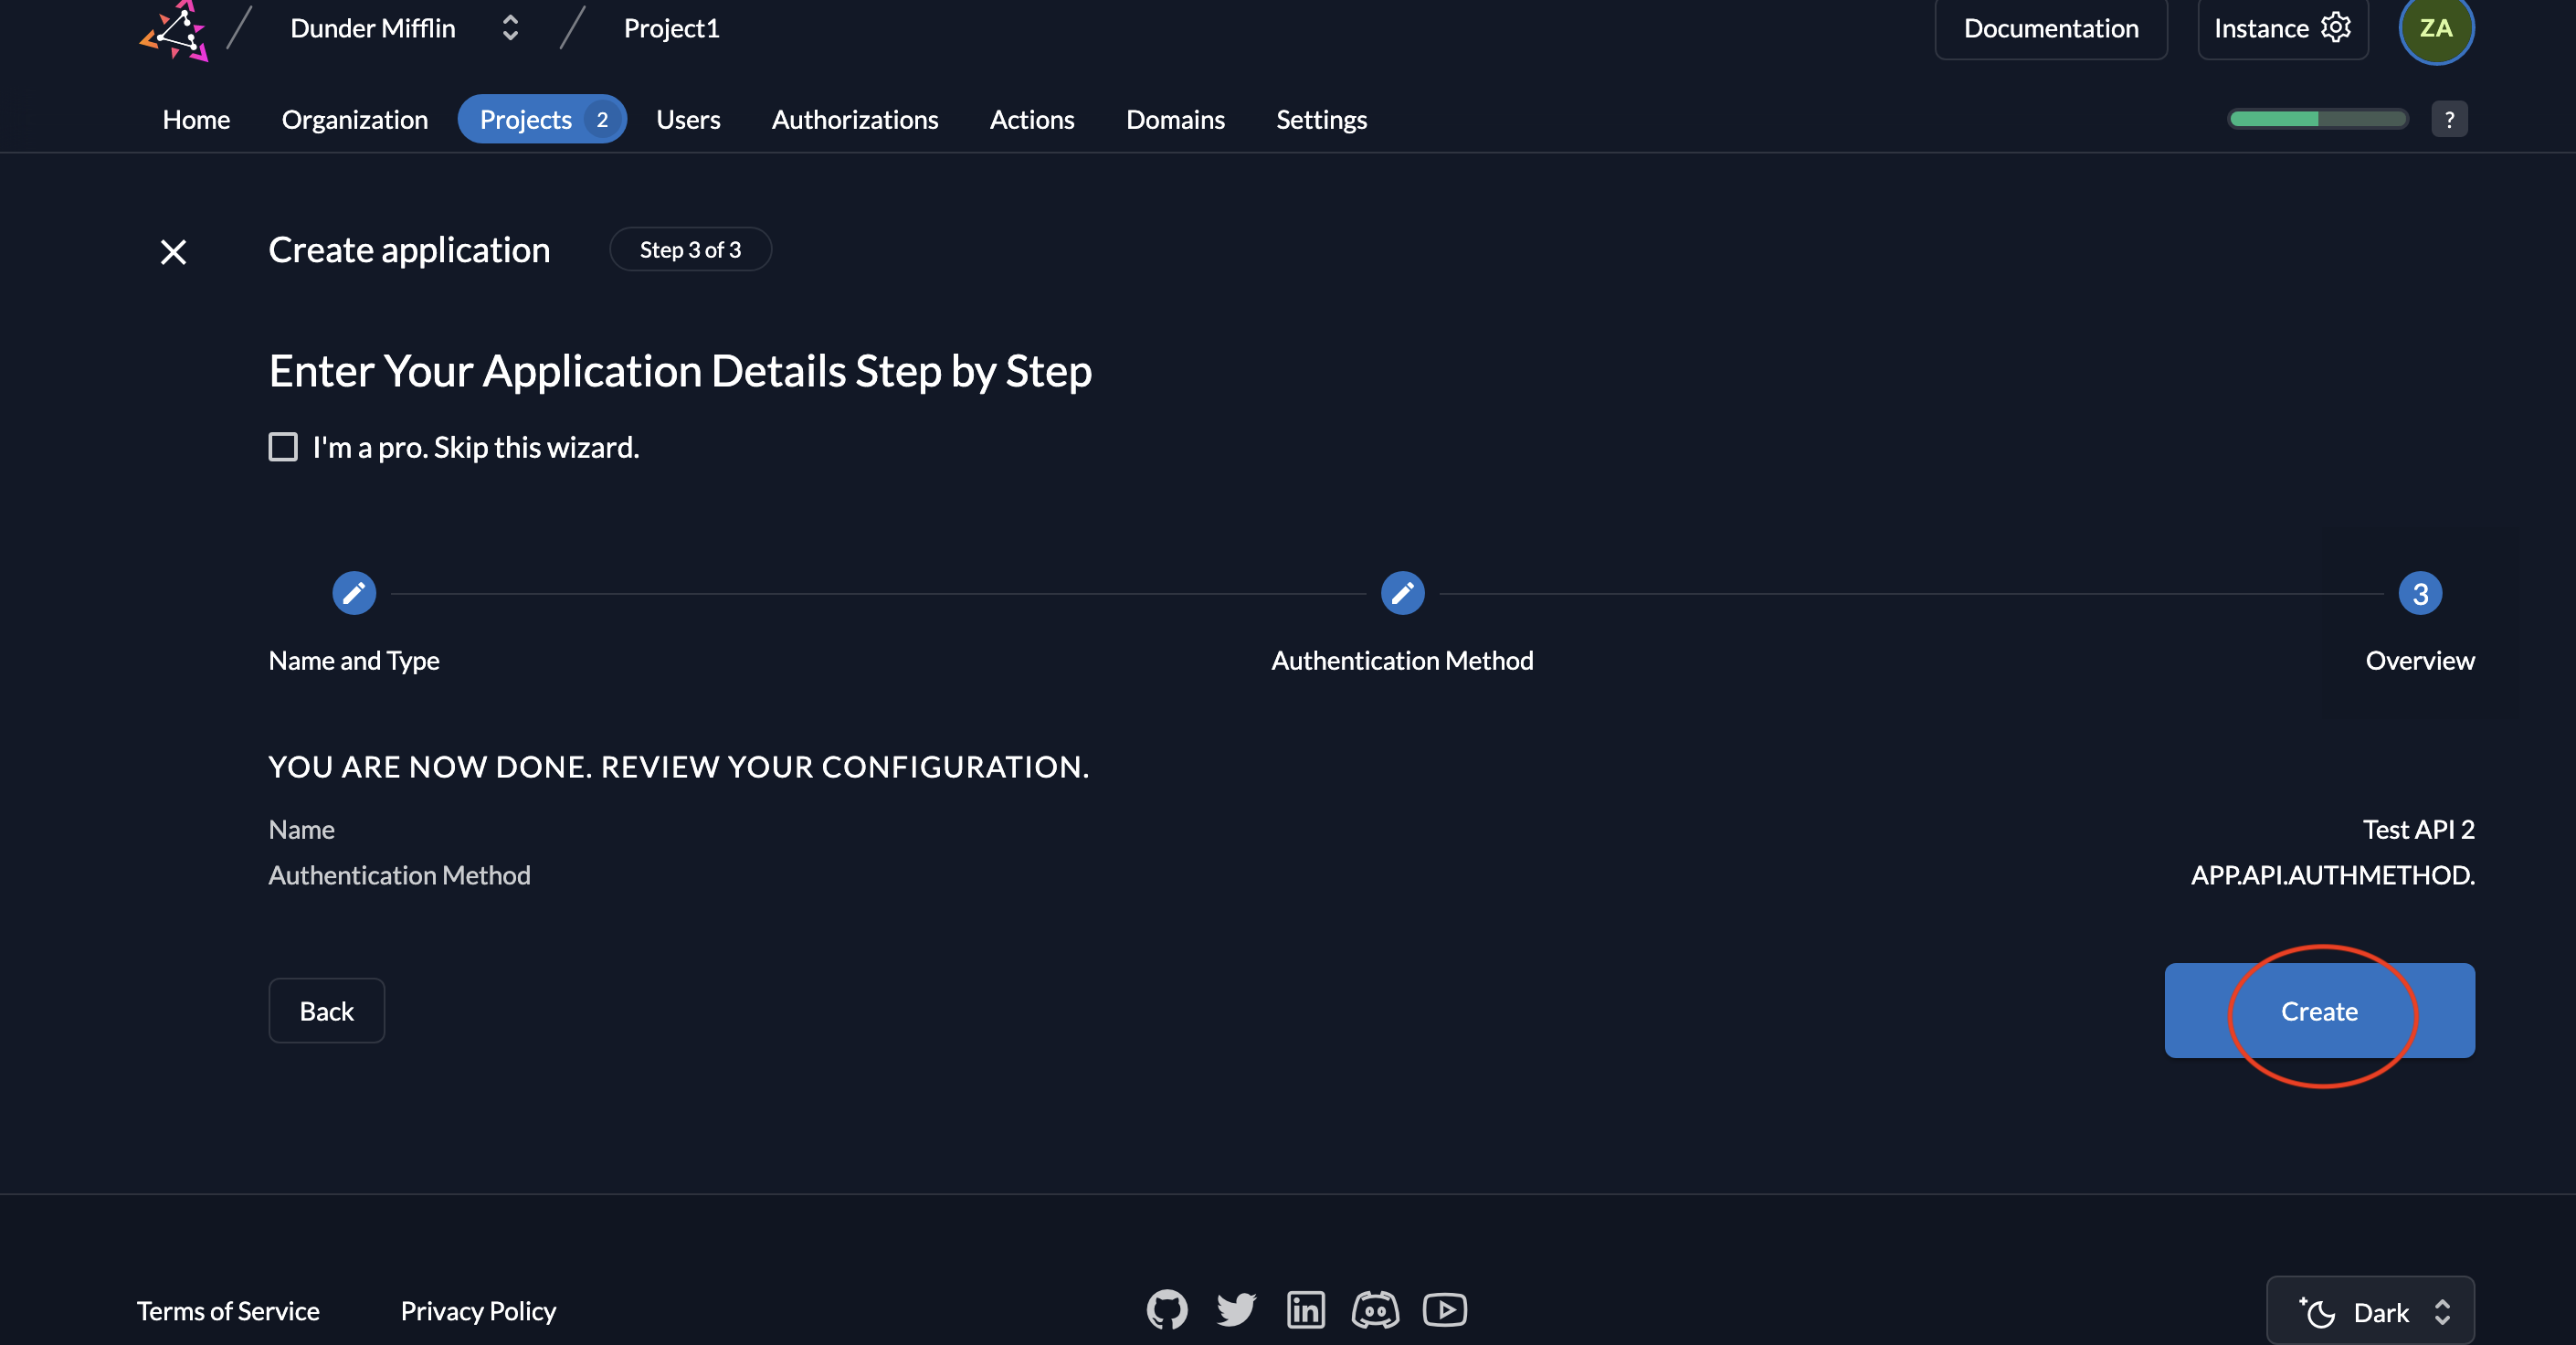
Task: Open LinkedIn icon in footer
Action: 1305,1309
